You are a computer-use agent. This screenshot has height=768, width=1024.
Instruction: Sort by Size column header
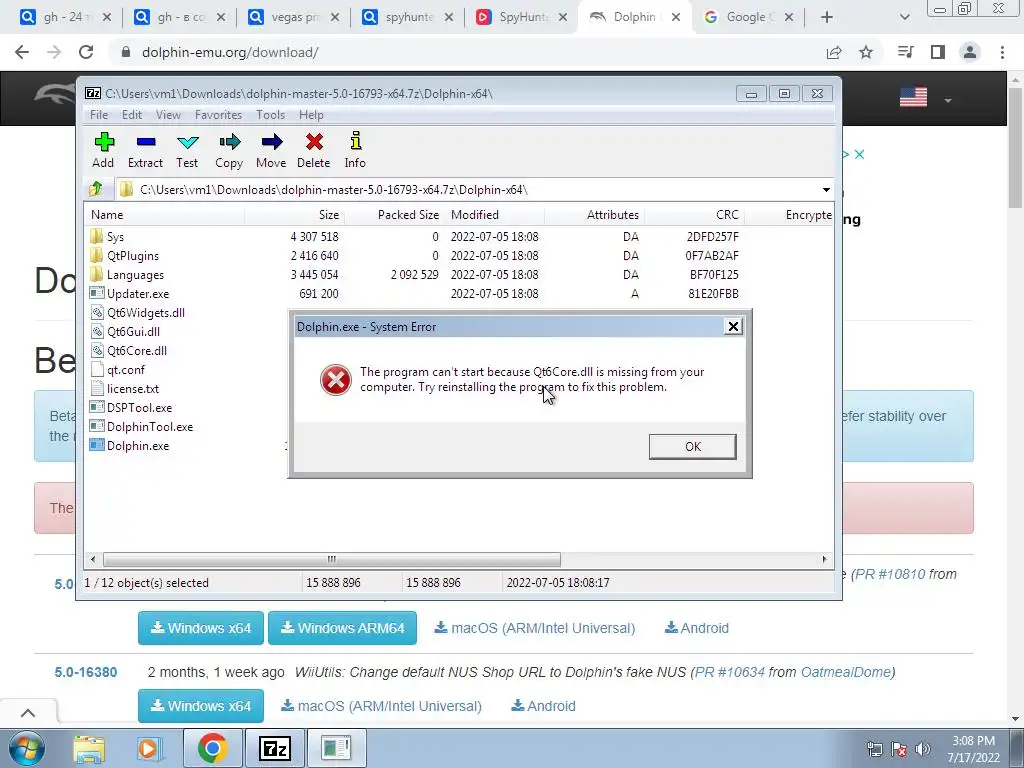click(x=295, y=215)
